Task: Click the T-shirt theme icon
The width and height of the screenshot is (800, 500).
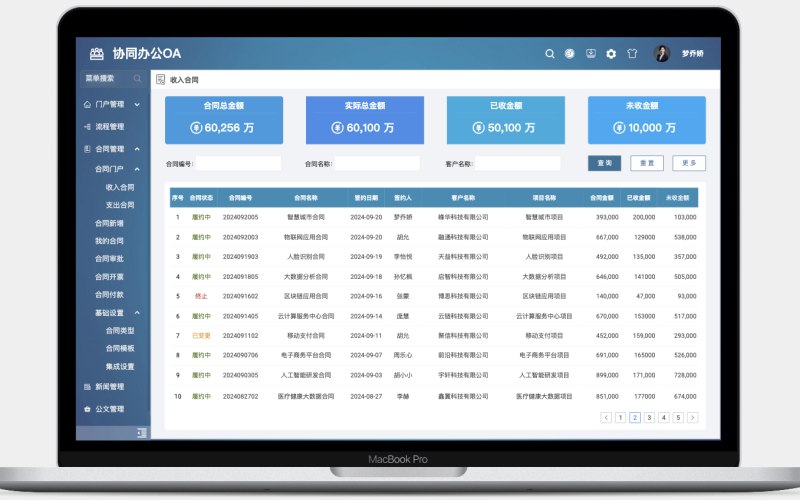Action: point(632,54)
